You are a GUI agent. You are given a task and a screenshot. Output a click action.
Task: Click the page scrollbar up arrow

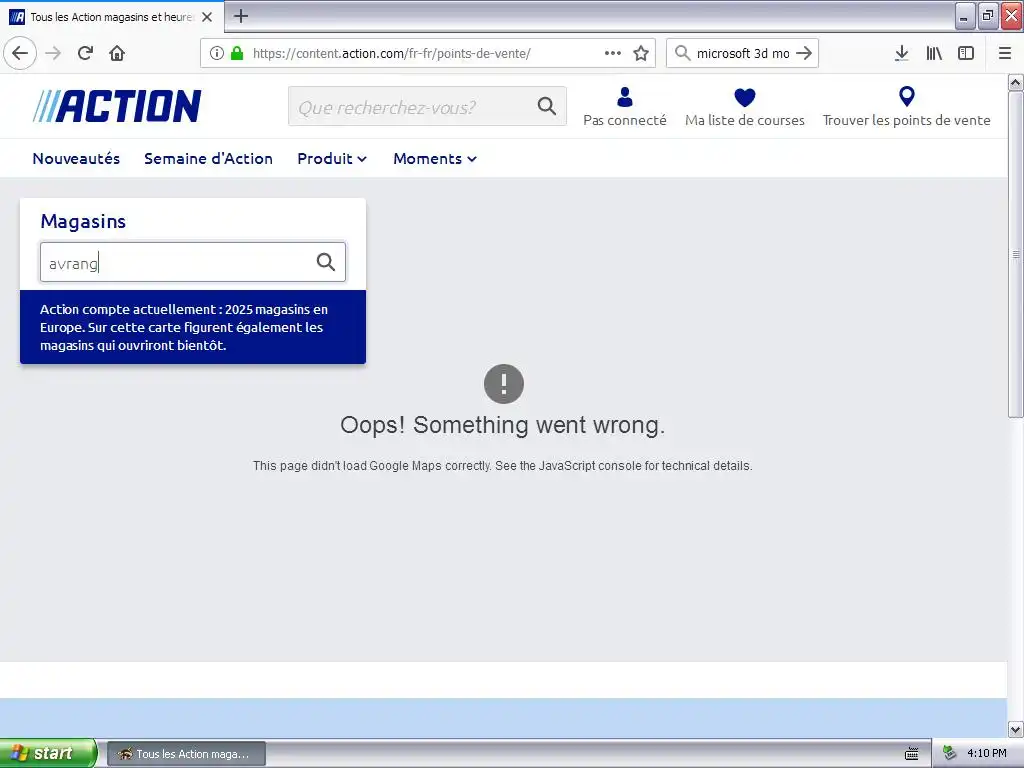1015,82
